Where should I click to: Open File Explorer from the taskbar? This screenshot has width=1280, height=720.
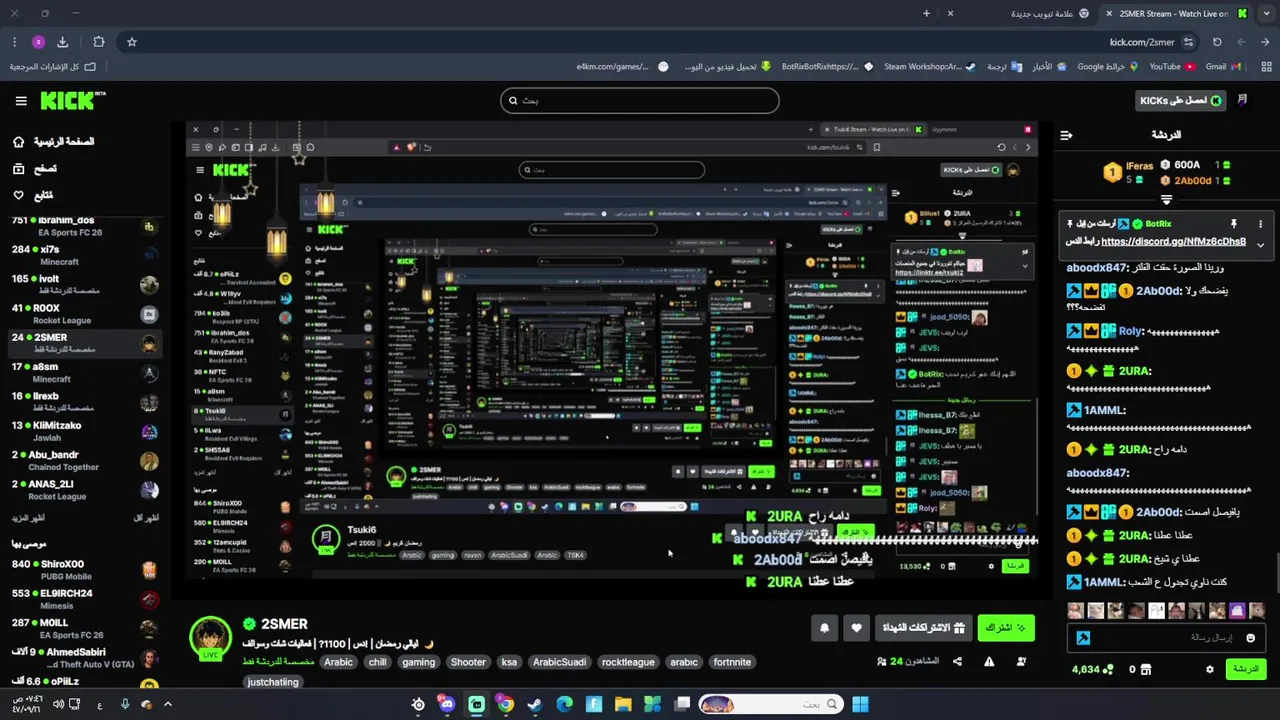pos(623,704)
